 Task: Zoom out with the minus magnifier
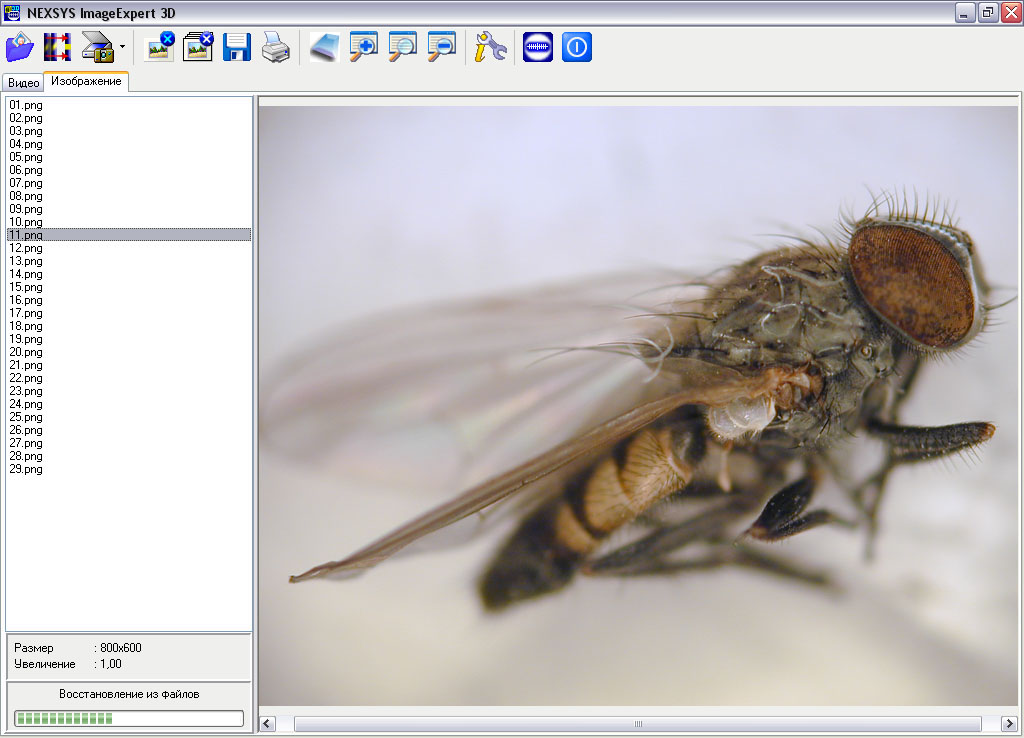click(x=441, y=47)
